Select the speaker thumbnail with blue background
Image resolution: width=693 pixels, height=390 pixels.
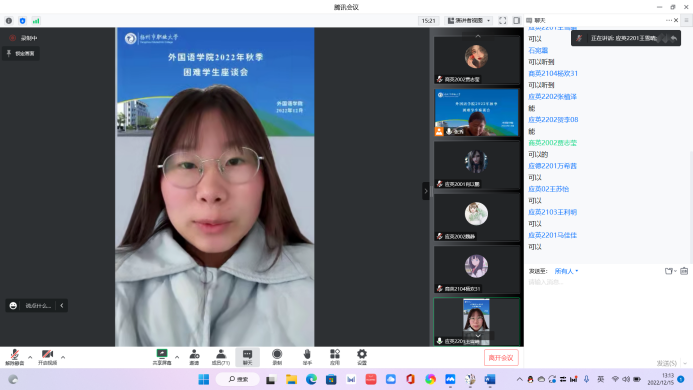tap(476, 112)
